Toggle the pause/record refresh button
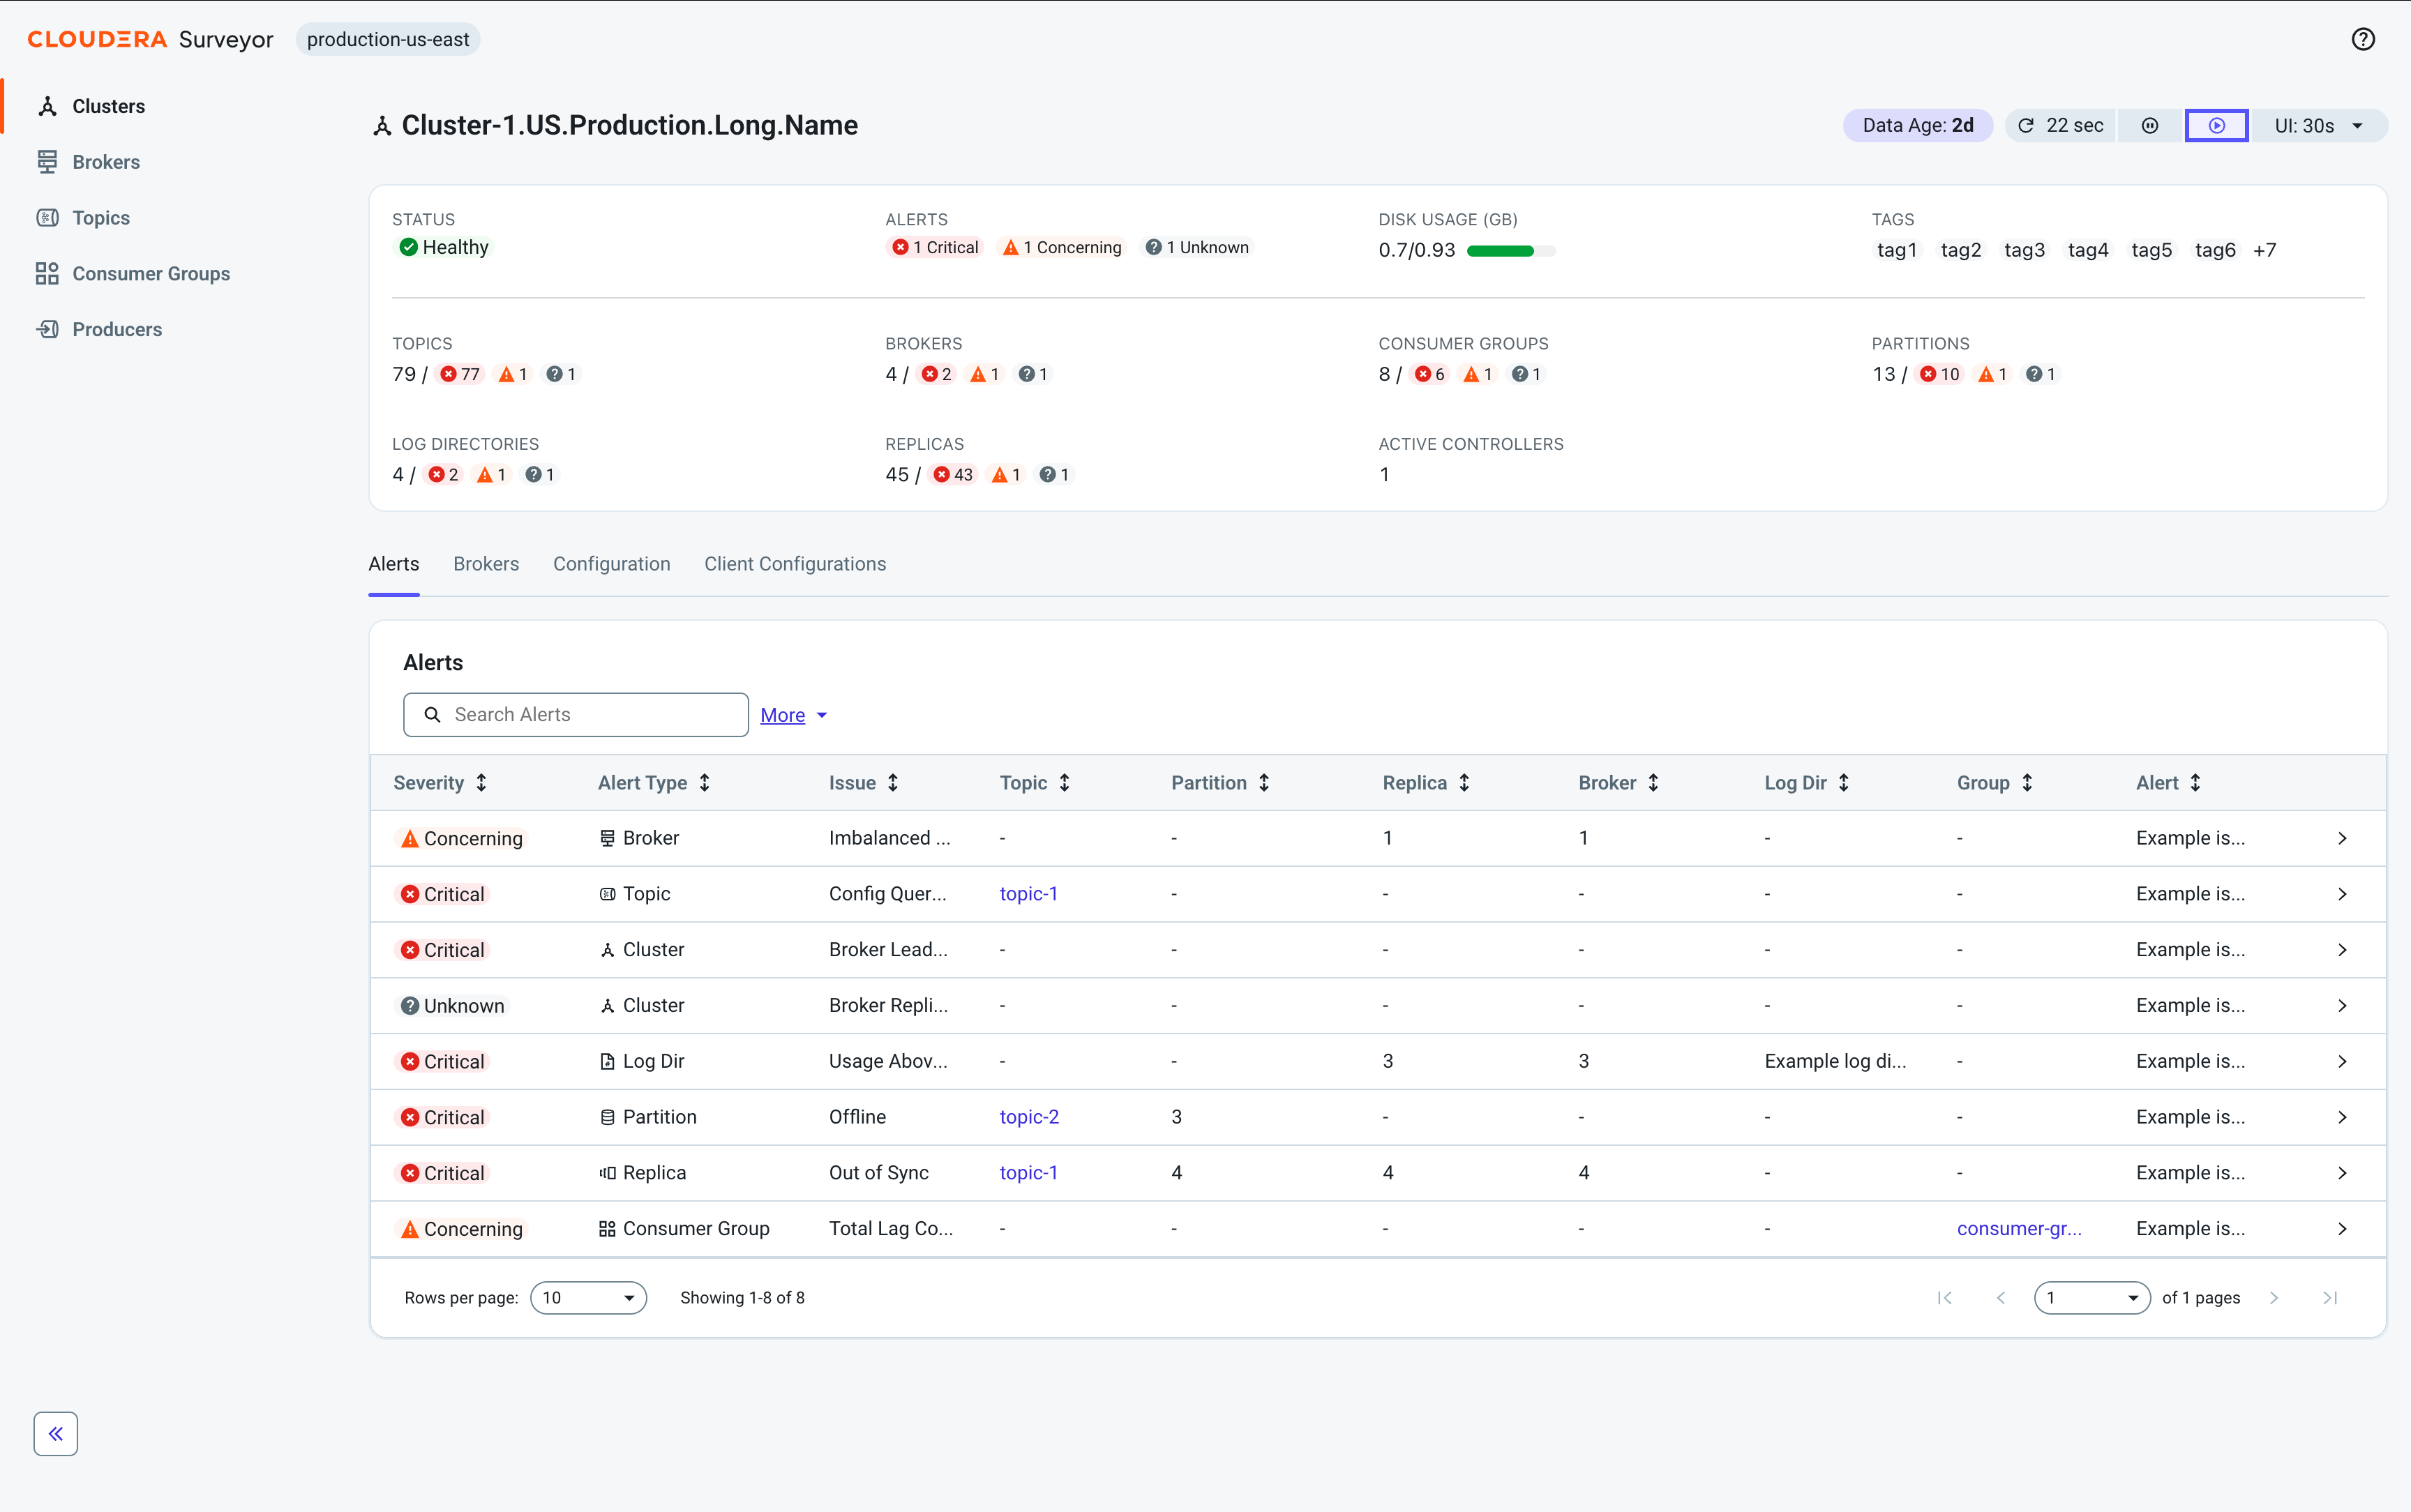Screen dimensions: 2411x1512 pyautogui.click(x=2149, y=126)
